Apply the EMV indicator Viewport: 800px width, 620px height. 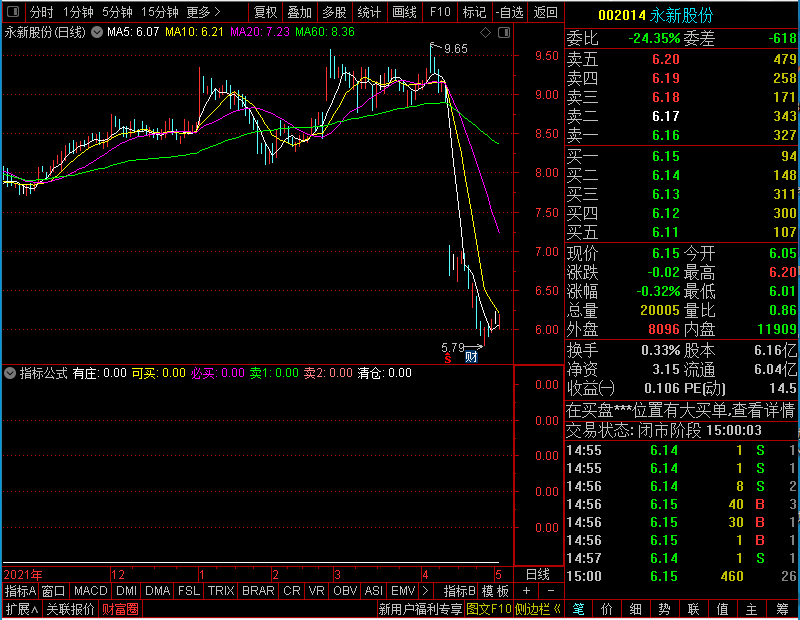point(403,591)
